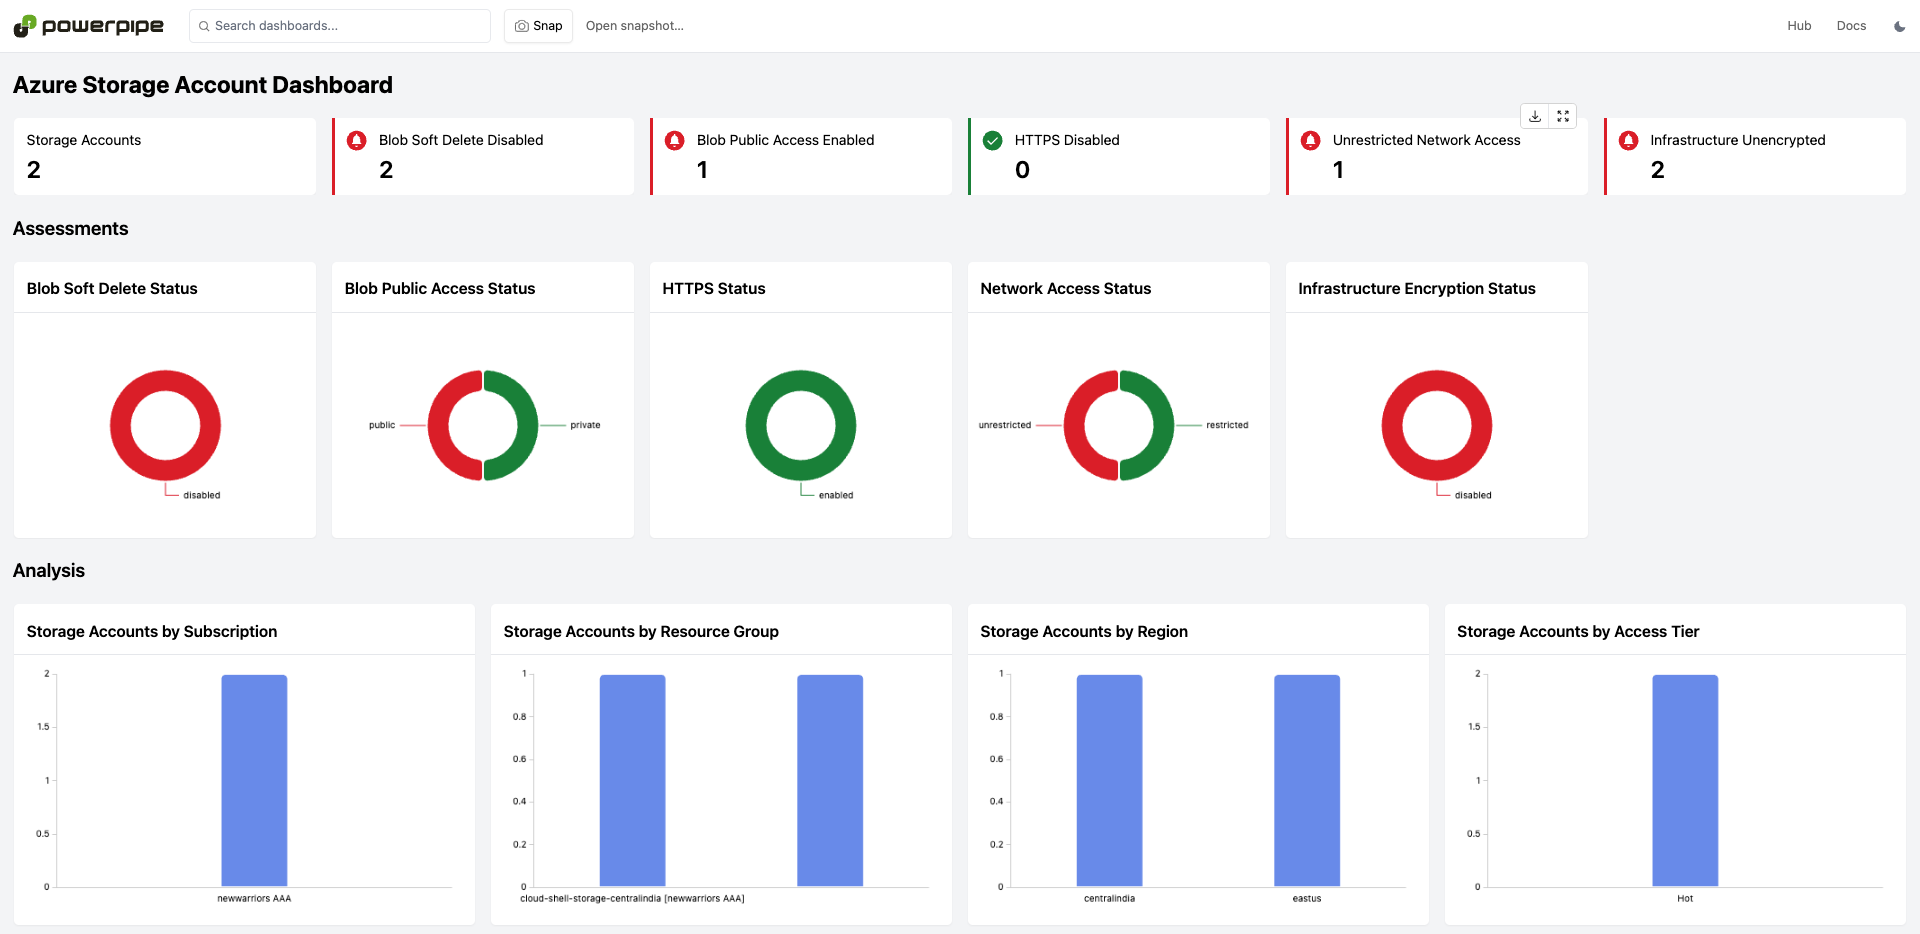
Task: Click the Assessments section heading
Action: [x=71, y=229]
